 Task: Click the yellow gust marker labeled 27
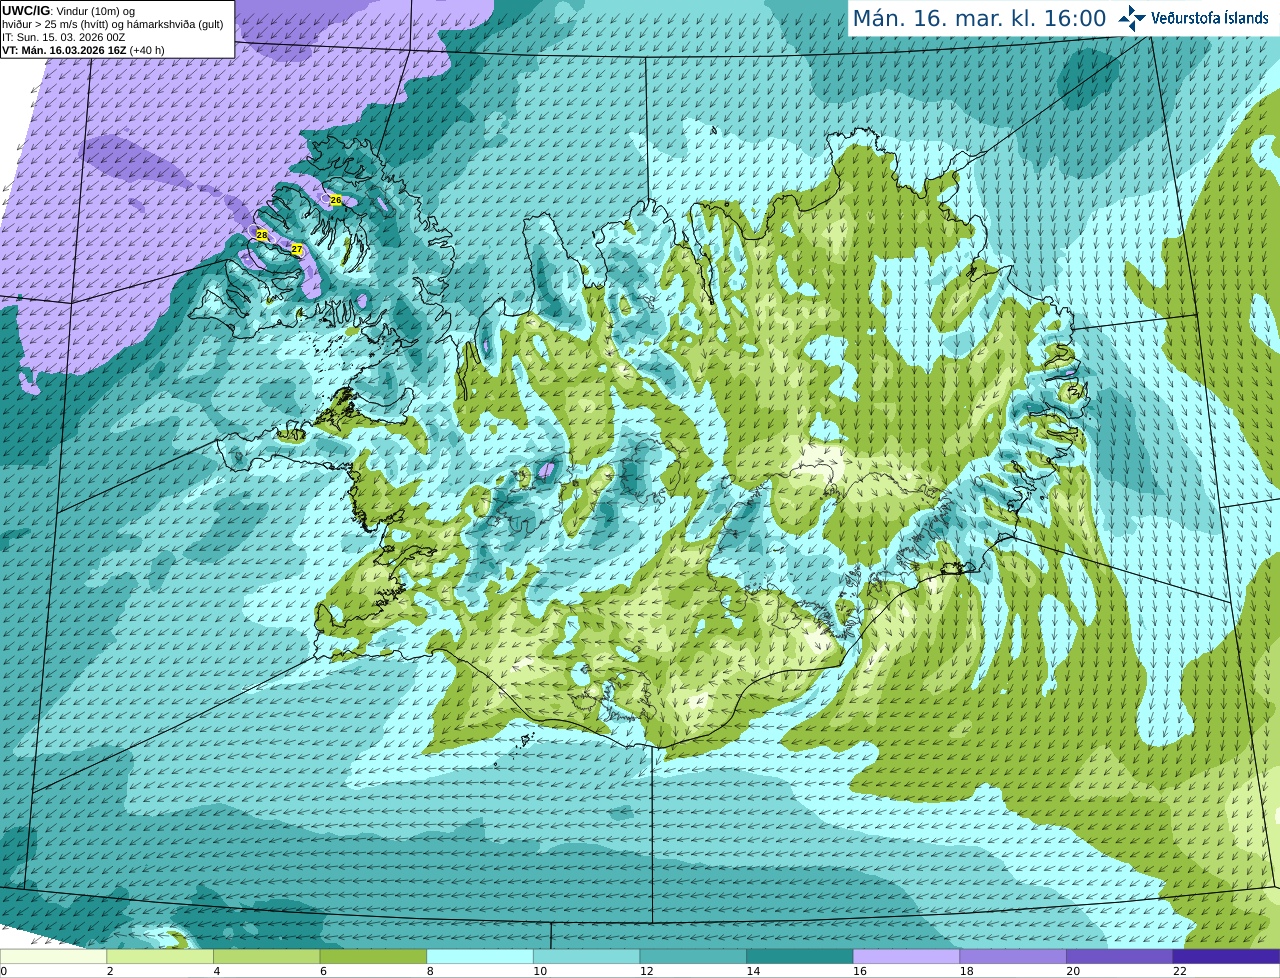pyautogui.click(x=297, y=249)
